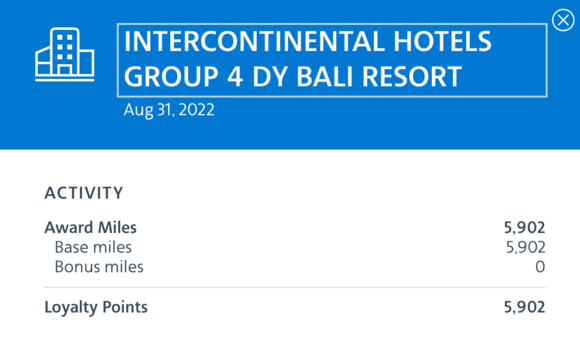This screenshot has width=580, height=361.
Task: Select the Award Miles label
Action: click(91, 227)
